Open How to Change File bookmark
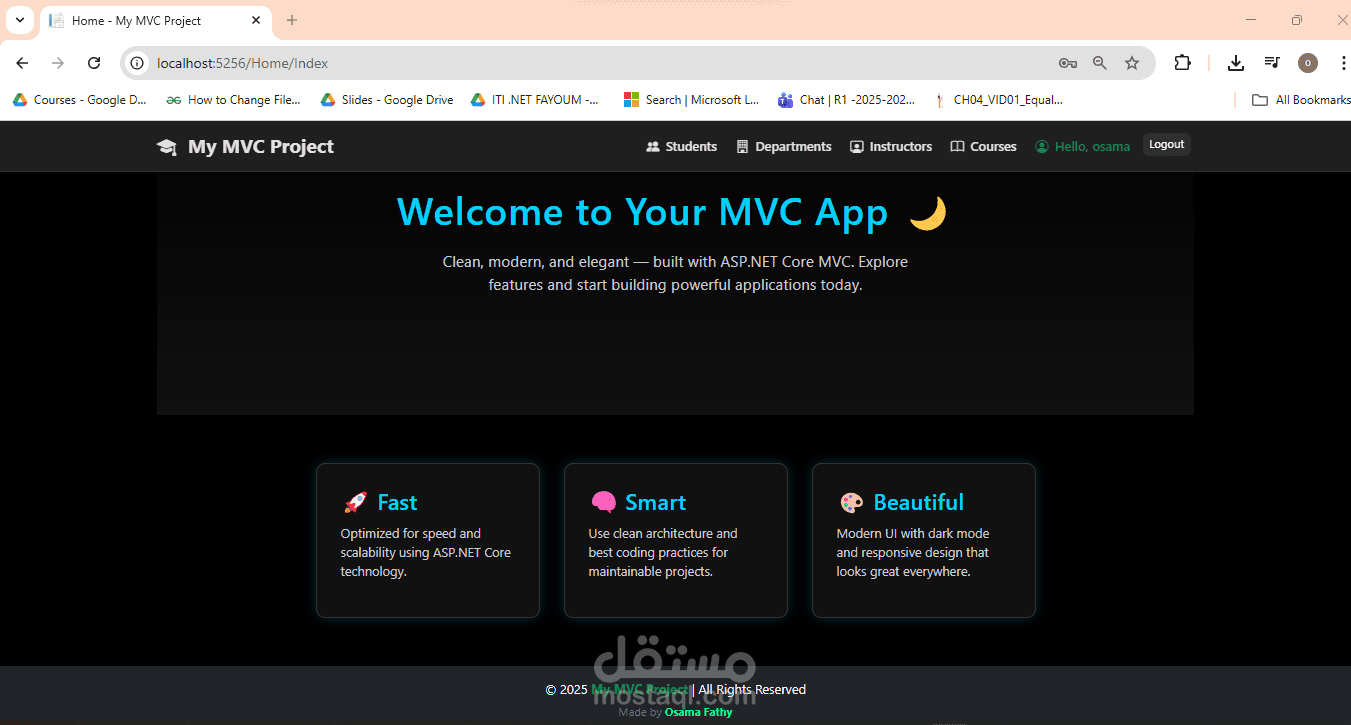 [x=233, y=100]
